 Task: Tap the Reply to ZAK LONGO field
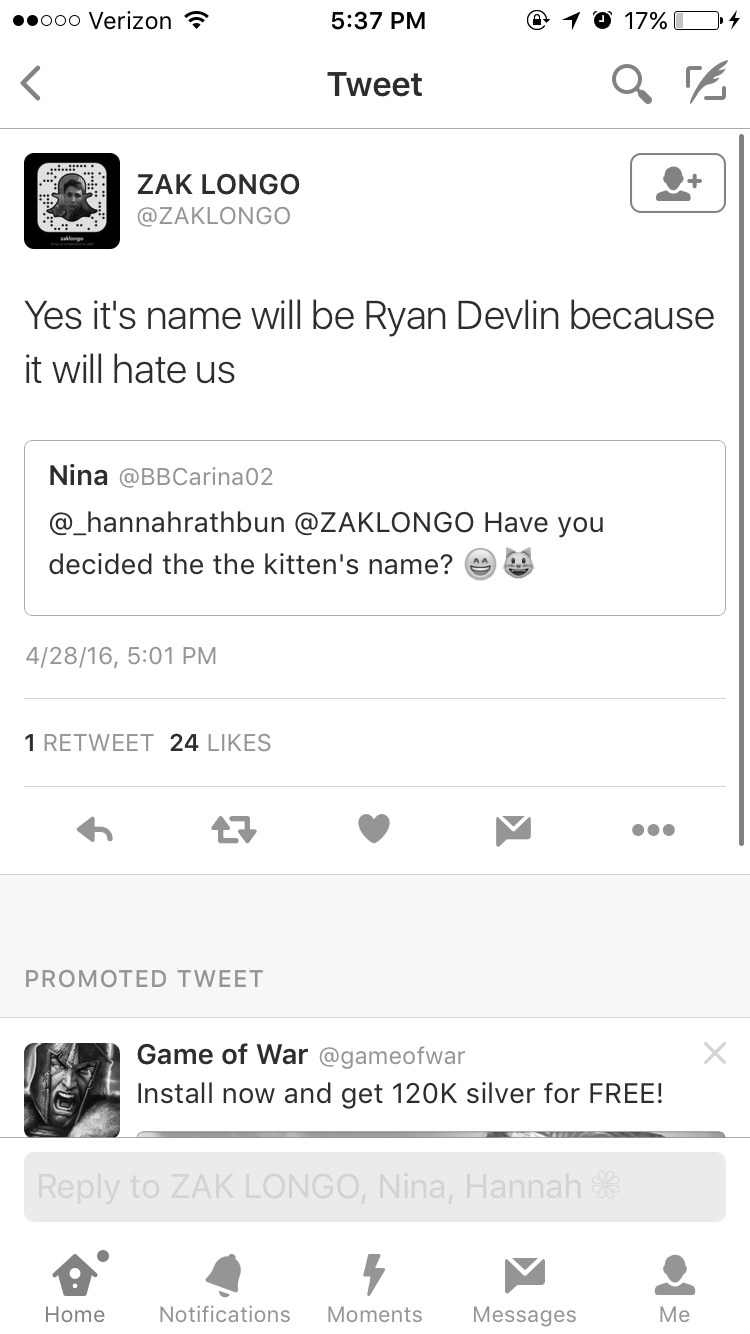(375, 1187)
